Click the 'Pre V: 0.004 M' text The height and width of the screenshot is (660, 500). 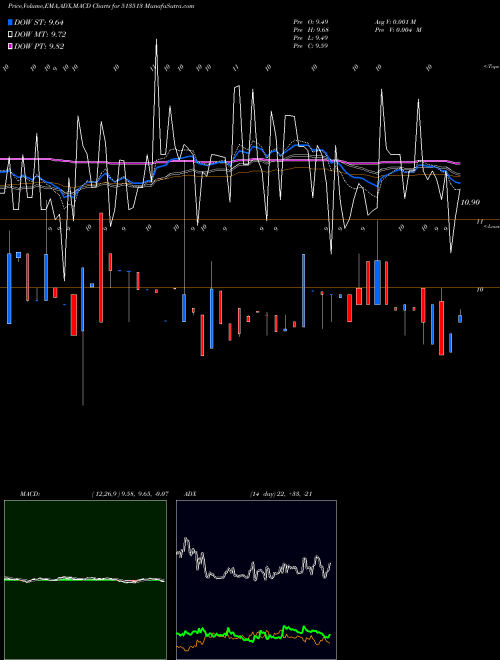398,30
